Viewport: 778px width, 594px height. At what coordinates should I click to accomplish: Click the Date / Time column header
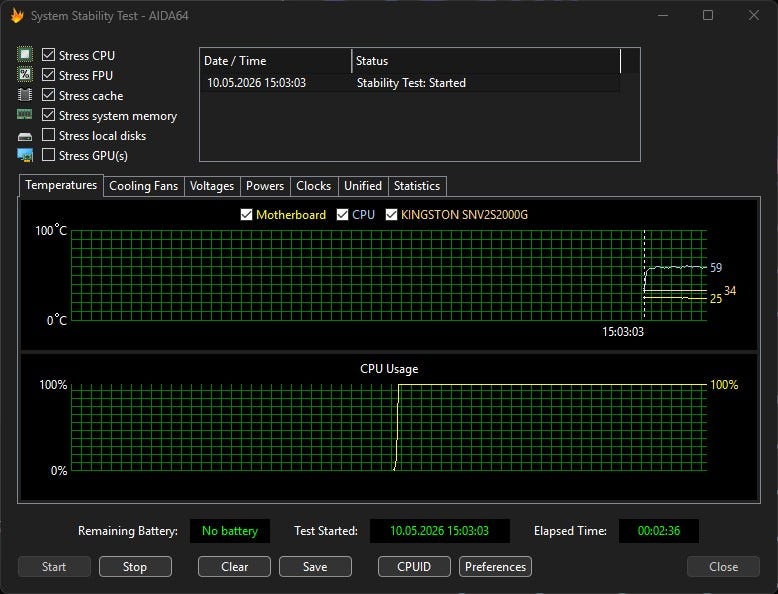coord(276,61)
